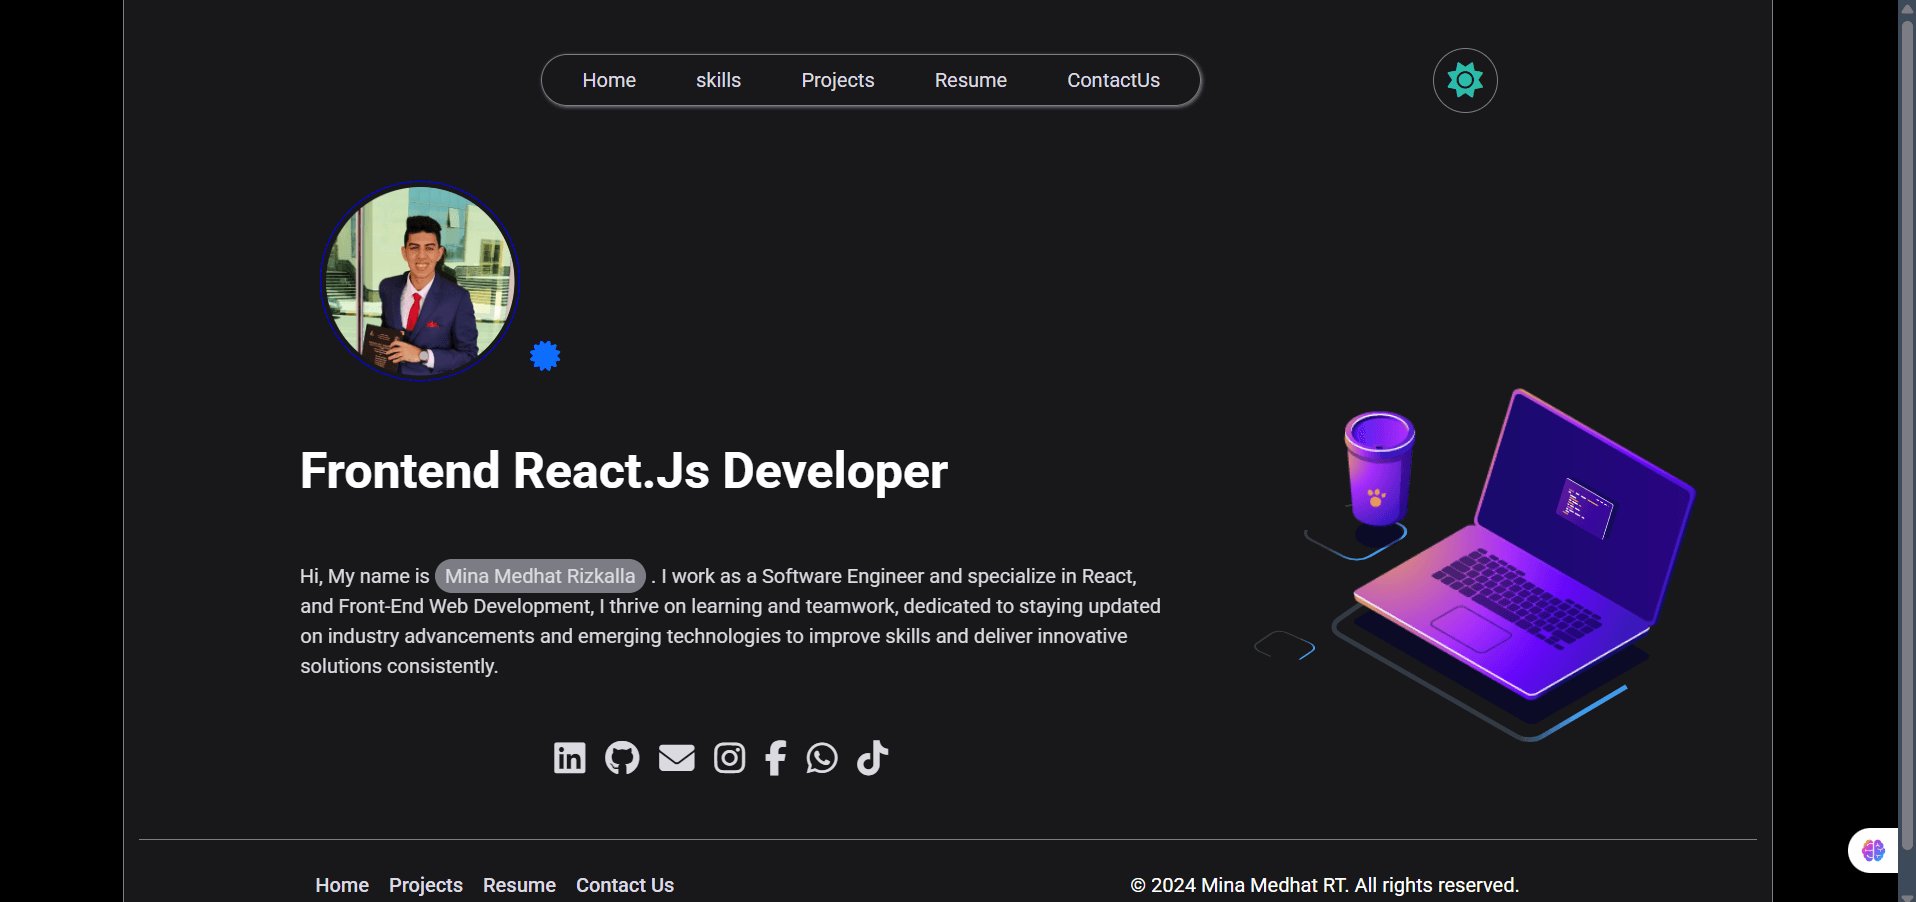
Task: Go to Home in top navbar
Action: click(609, 80)
